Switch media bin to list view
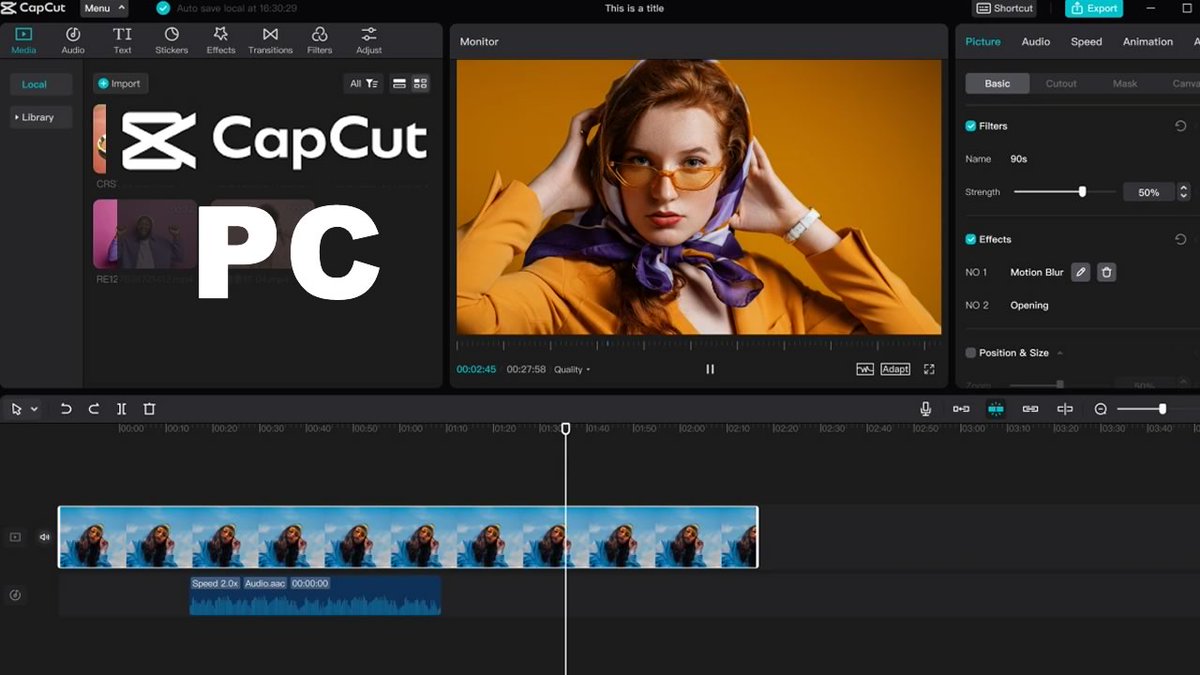 click(x=399, y=83)
